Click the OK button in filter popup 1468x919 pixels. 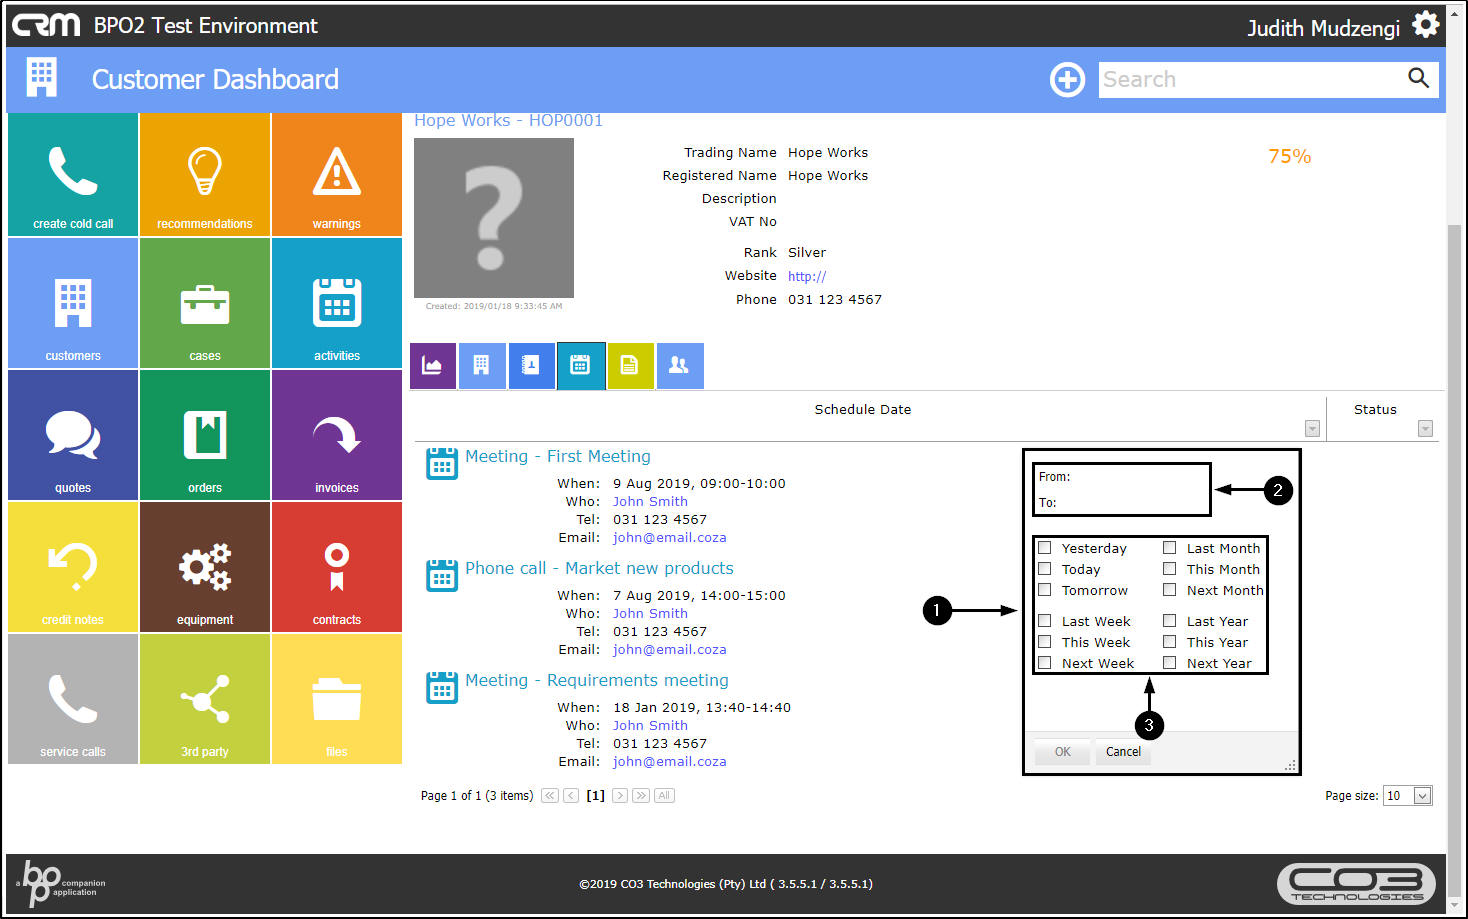click(1062, 752)
